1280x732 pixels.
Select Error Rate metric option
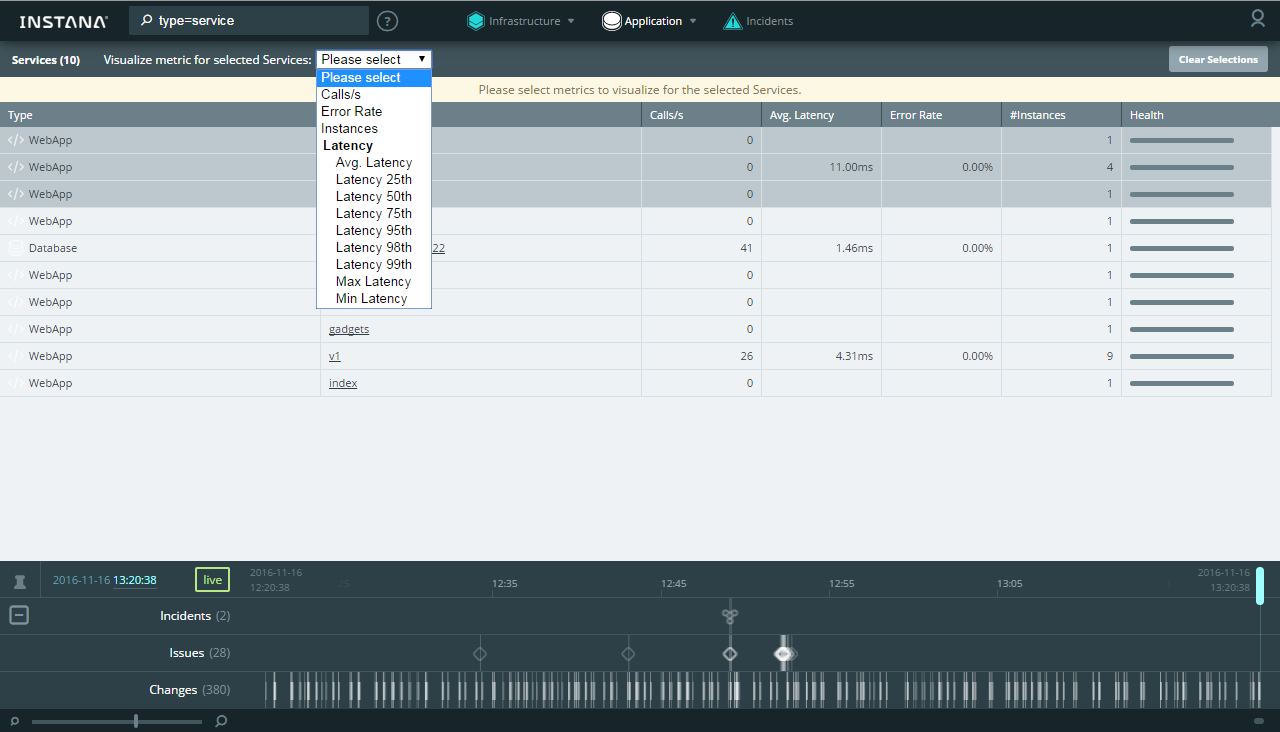coord(374,112)
